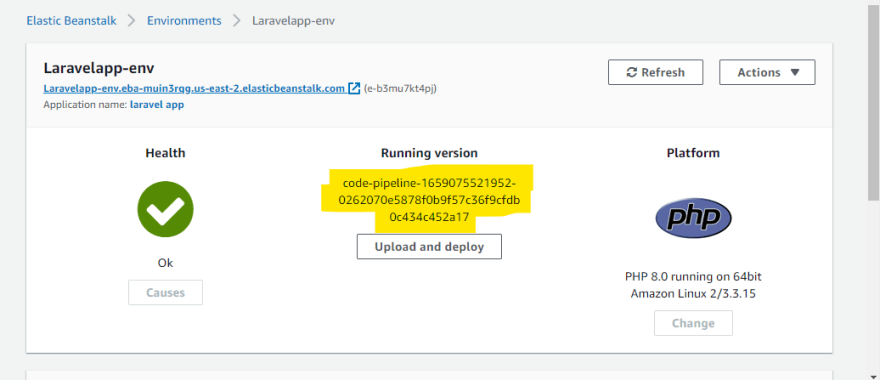This screenshot has width=880, height=380.
Task: Click the Change platform button
Action: click(x=693, y=323)
